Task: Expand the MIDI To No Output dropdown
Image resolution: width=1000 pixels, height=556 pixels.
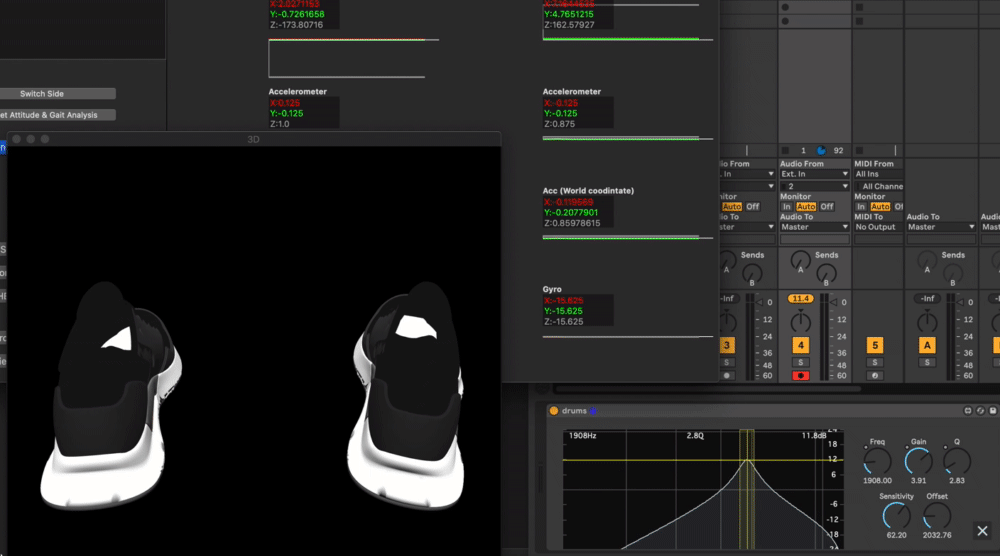Action: pyautogui.click(x=875, y=227)
